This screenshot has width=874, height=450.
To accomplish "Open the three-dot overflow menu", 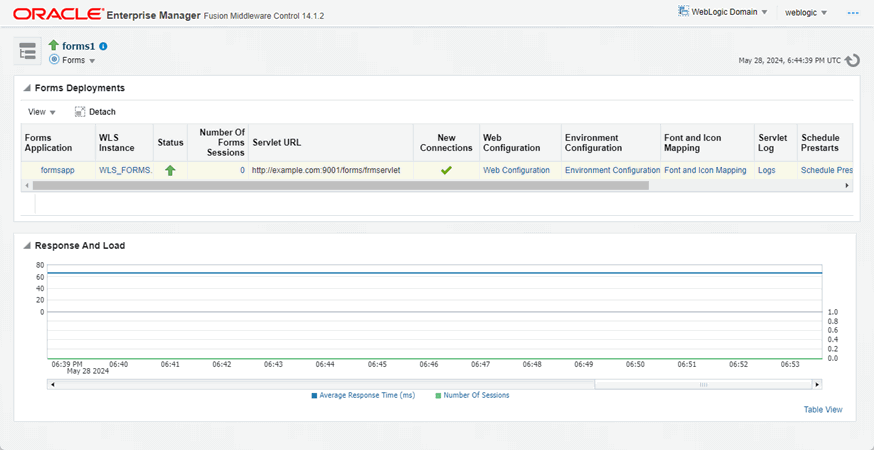I will click(x=853, y=12).
